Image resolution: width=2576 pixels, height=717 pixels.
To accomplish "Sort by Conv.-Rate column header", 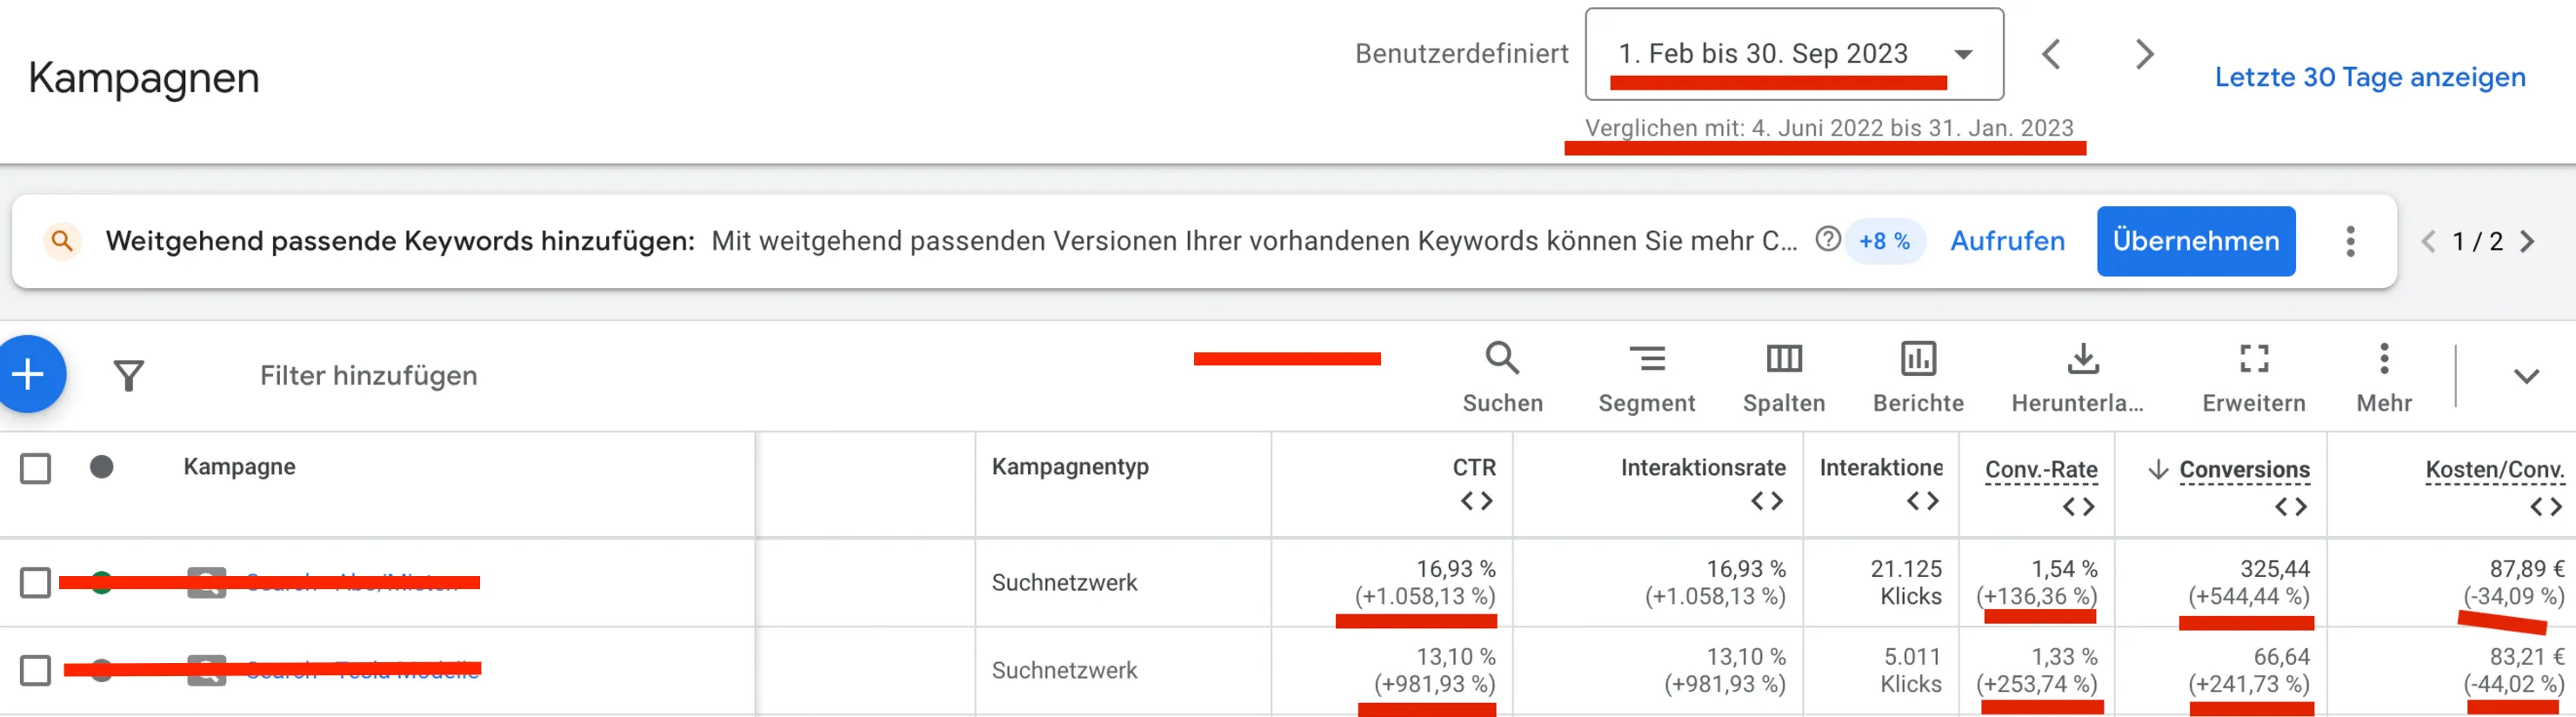I will tap(2041, 469).
